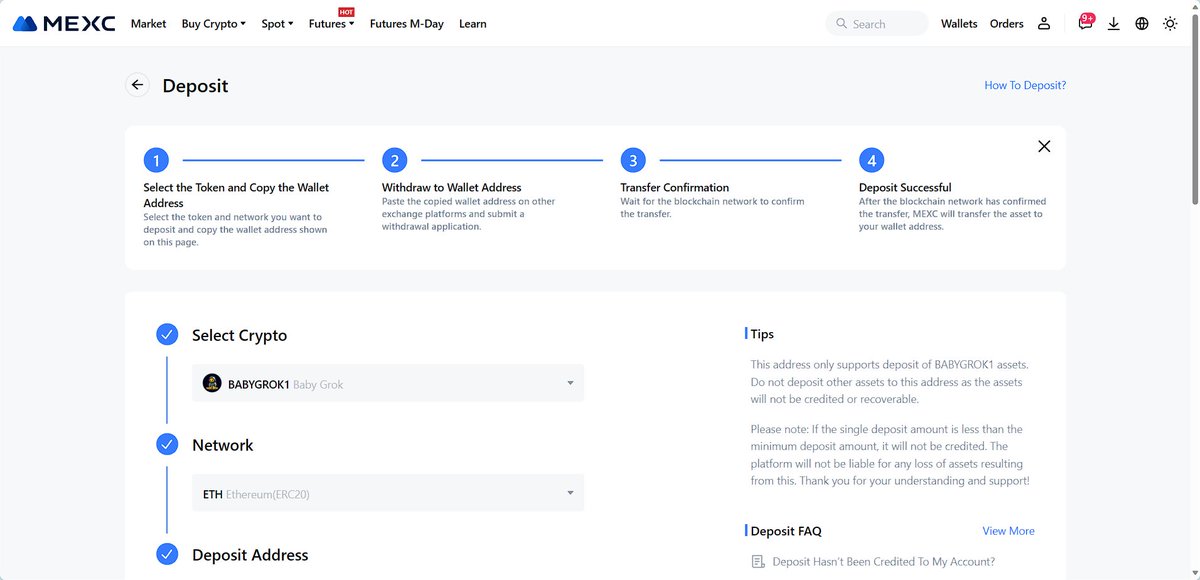This screenshot has width=1200, height=580.
Task: Expand the Spot menu
Action: 277,24
